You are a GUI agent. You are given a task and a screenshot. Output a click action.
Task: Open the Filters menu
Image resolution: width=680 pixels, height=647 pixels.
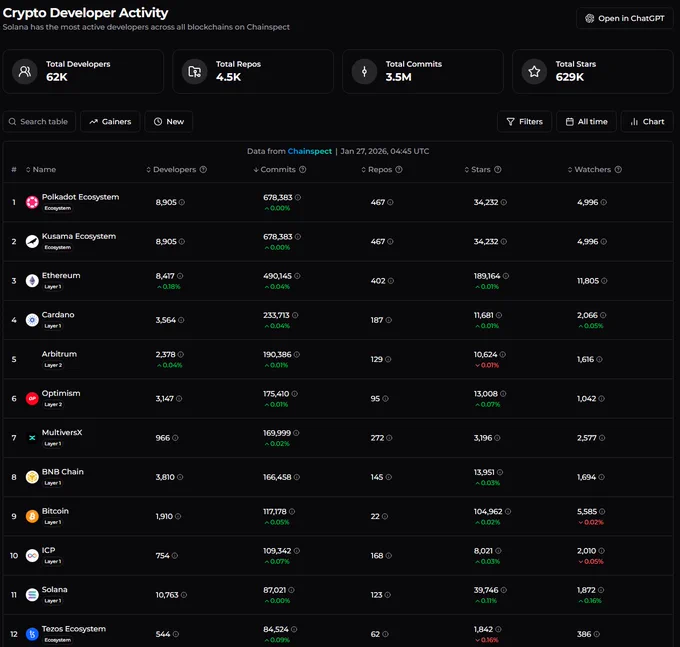tap(524, 121)
